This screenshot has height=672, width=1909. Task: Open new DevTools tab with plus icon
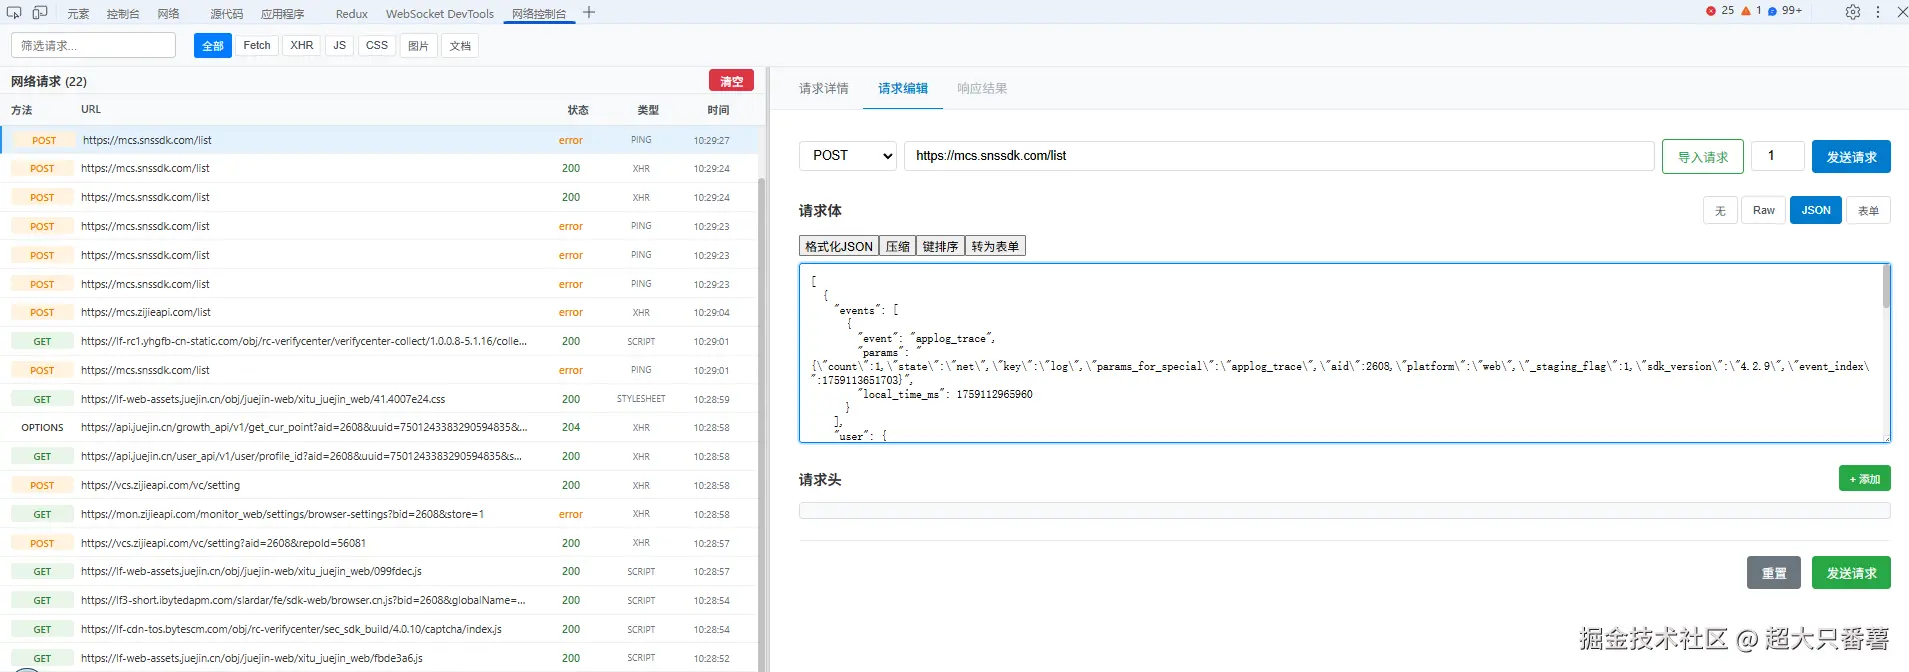(x=589, y=13)
